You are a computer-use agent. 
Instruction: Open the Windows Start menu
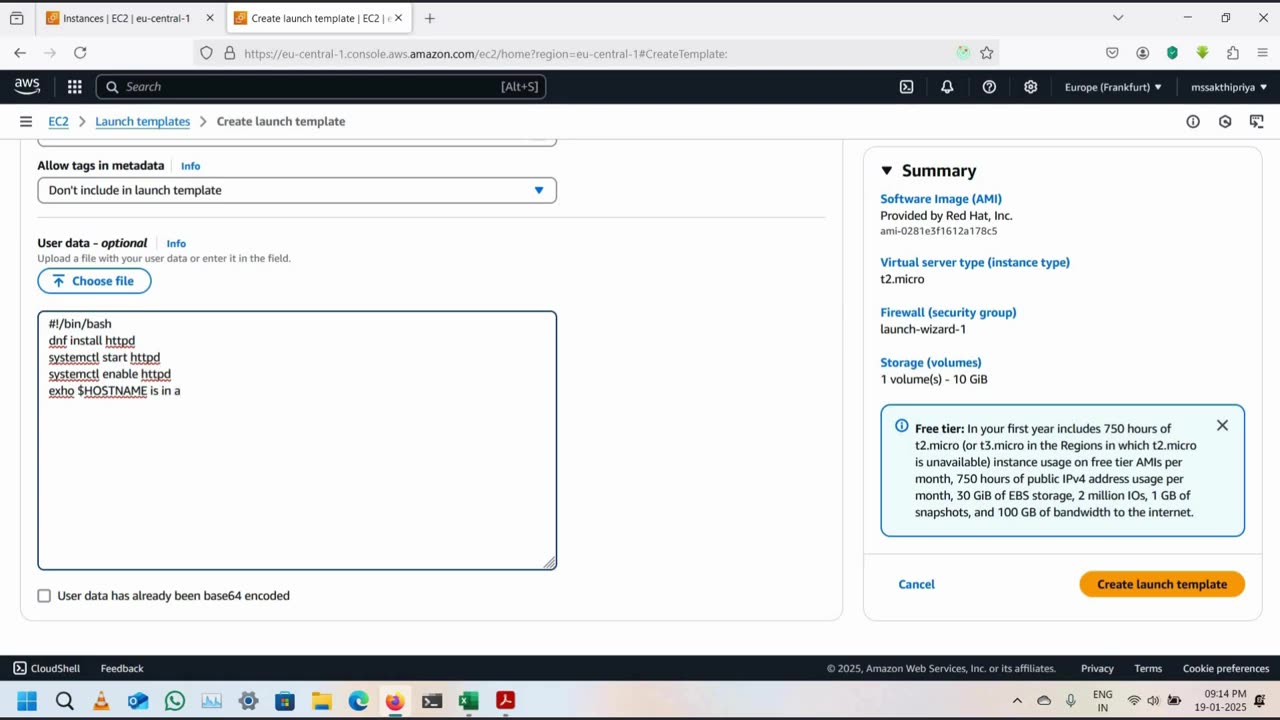(27, 701)
